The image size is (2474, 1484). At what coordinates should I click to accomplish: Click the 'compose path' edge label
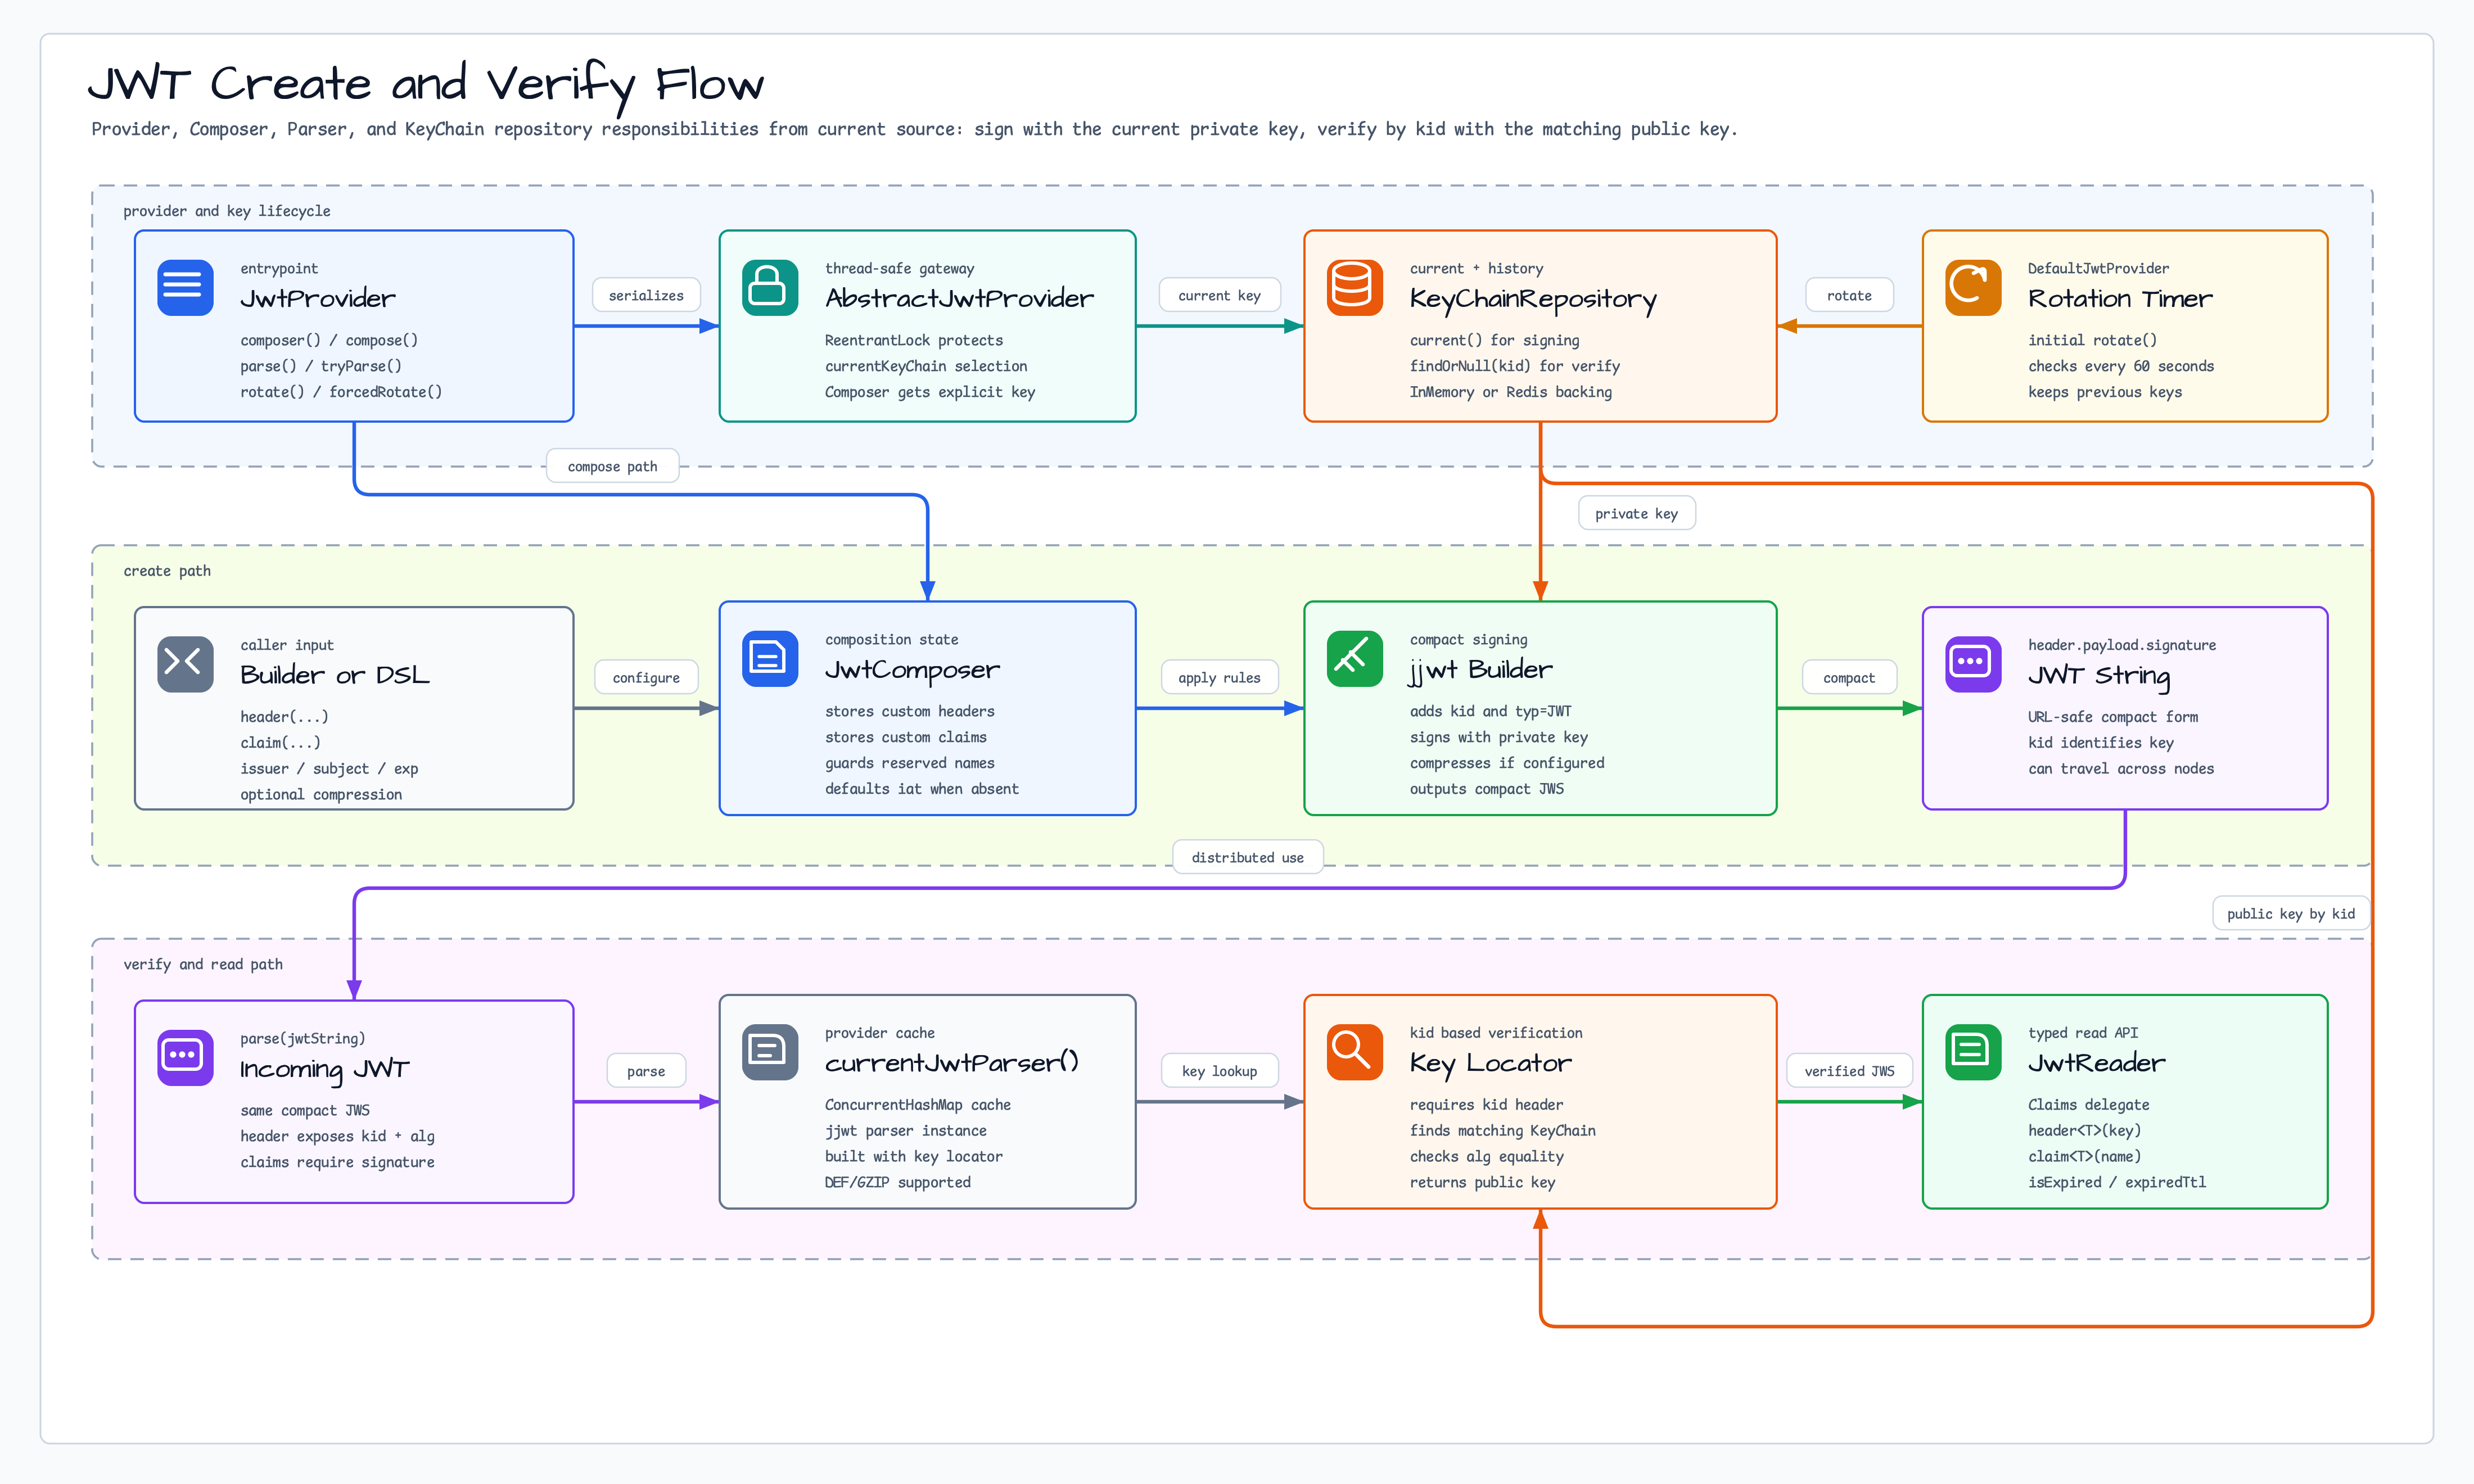[612, 466]
